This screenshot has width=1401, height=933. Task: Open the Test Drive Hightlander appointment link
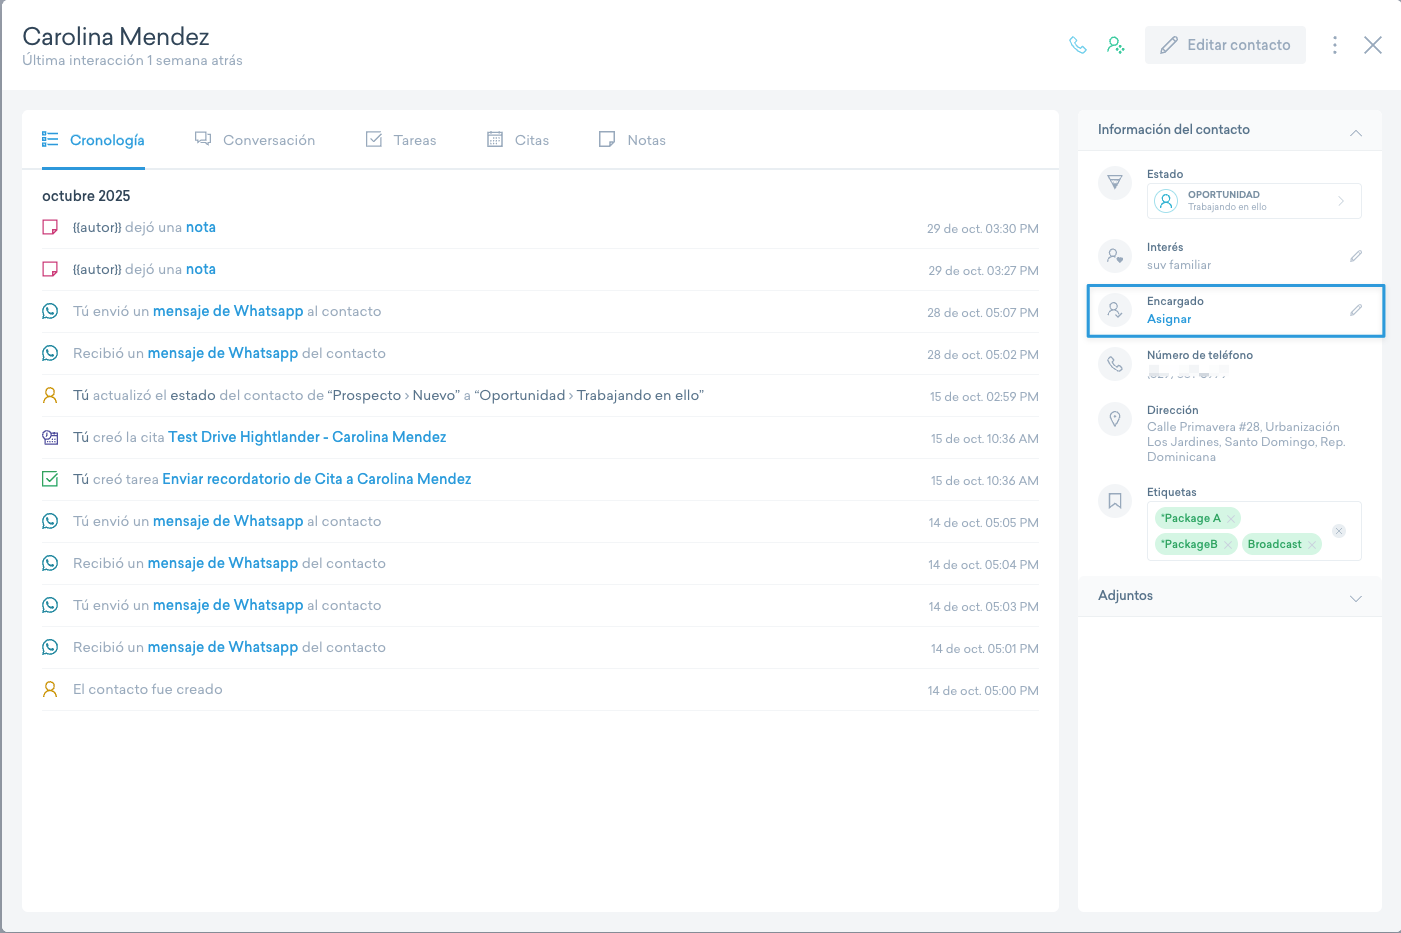[x=307, y=437]
